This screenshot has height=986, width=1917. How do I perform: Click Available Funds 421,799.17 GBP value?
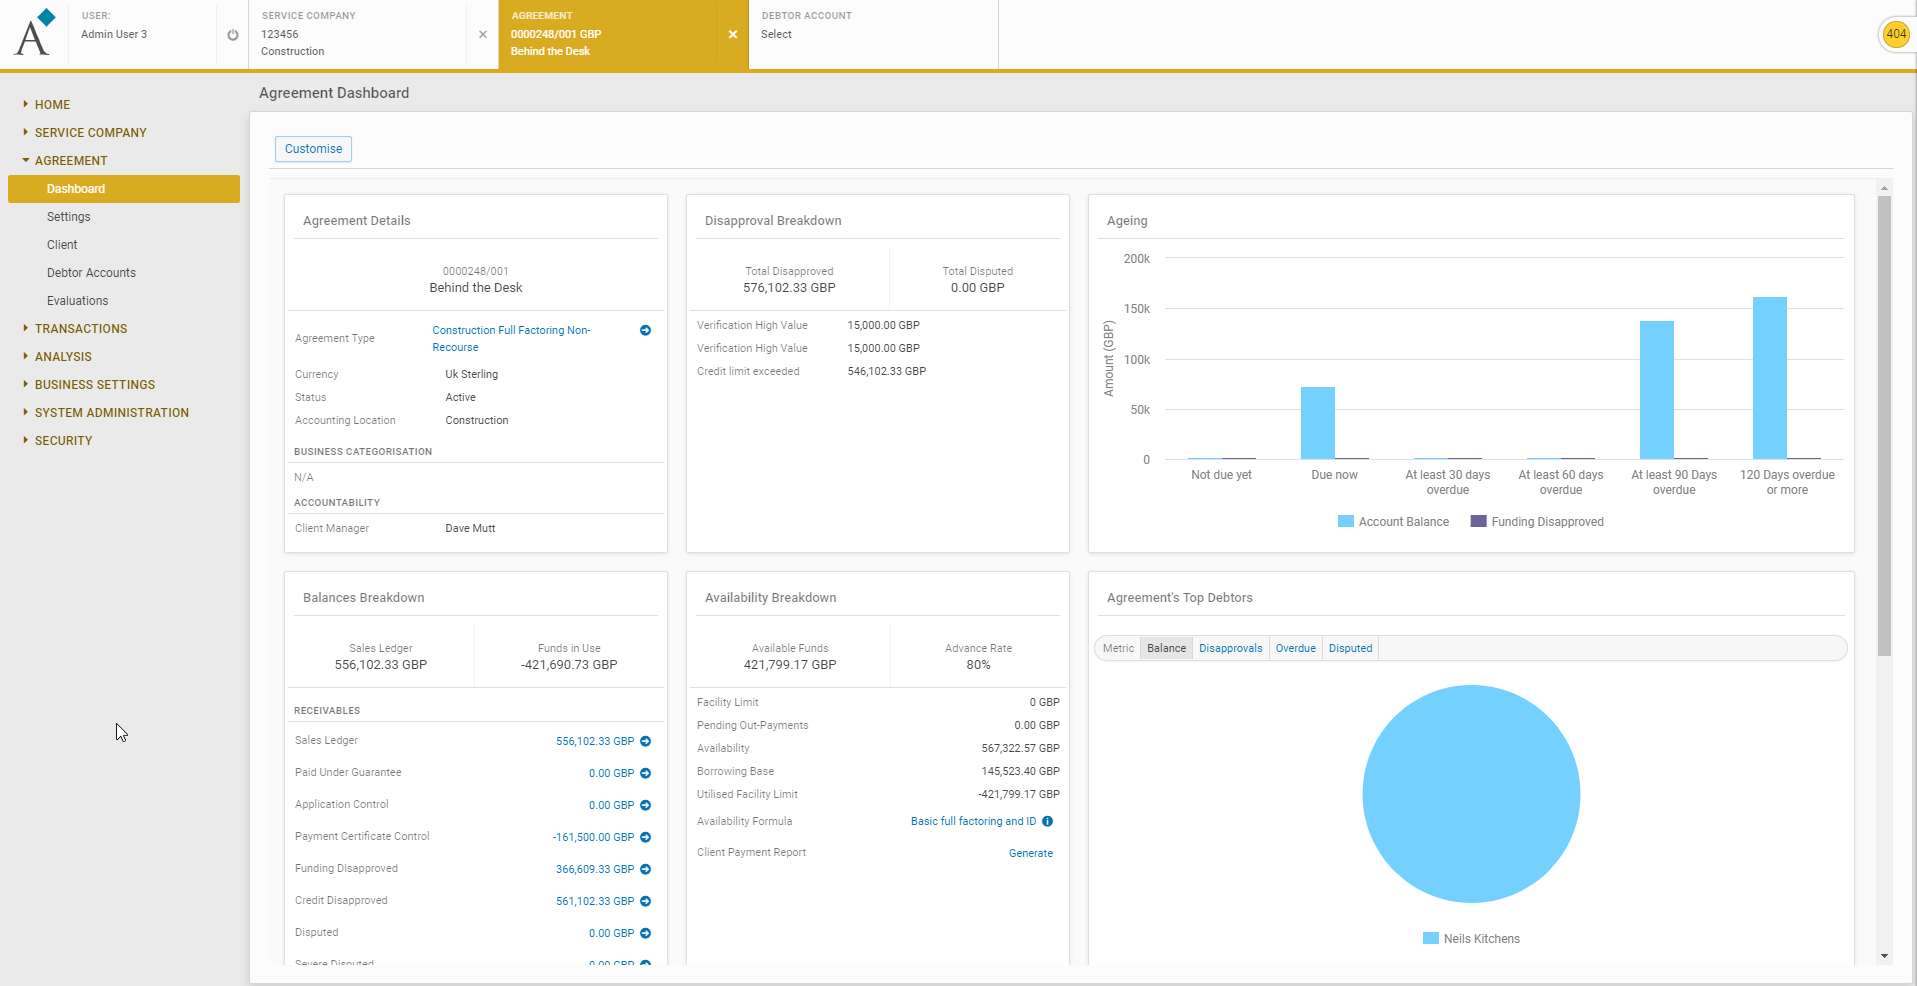790,665
